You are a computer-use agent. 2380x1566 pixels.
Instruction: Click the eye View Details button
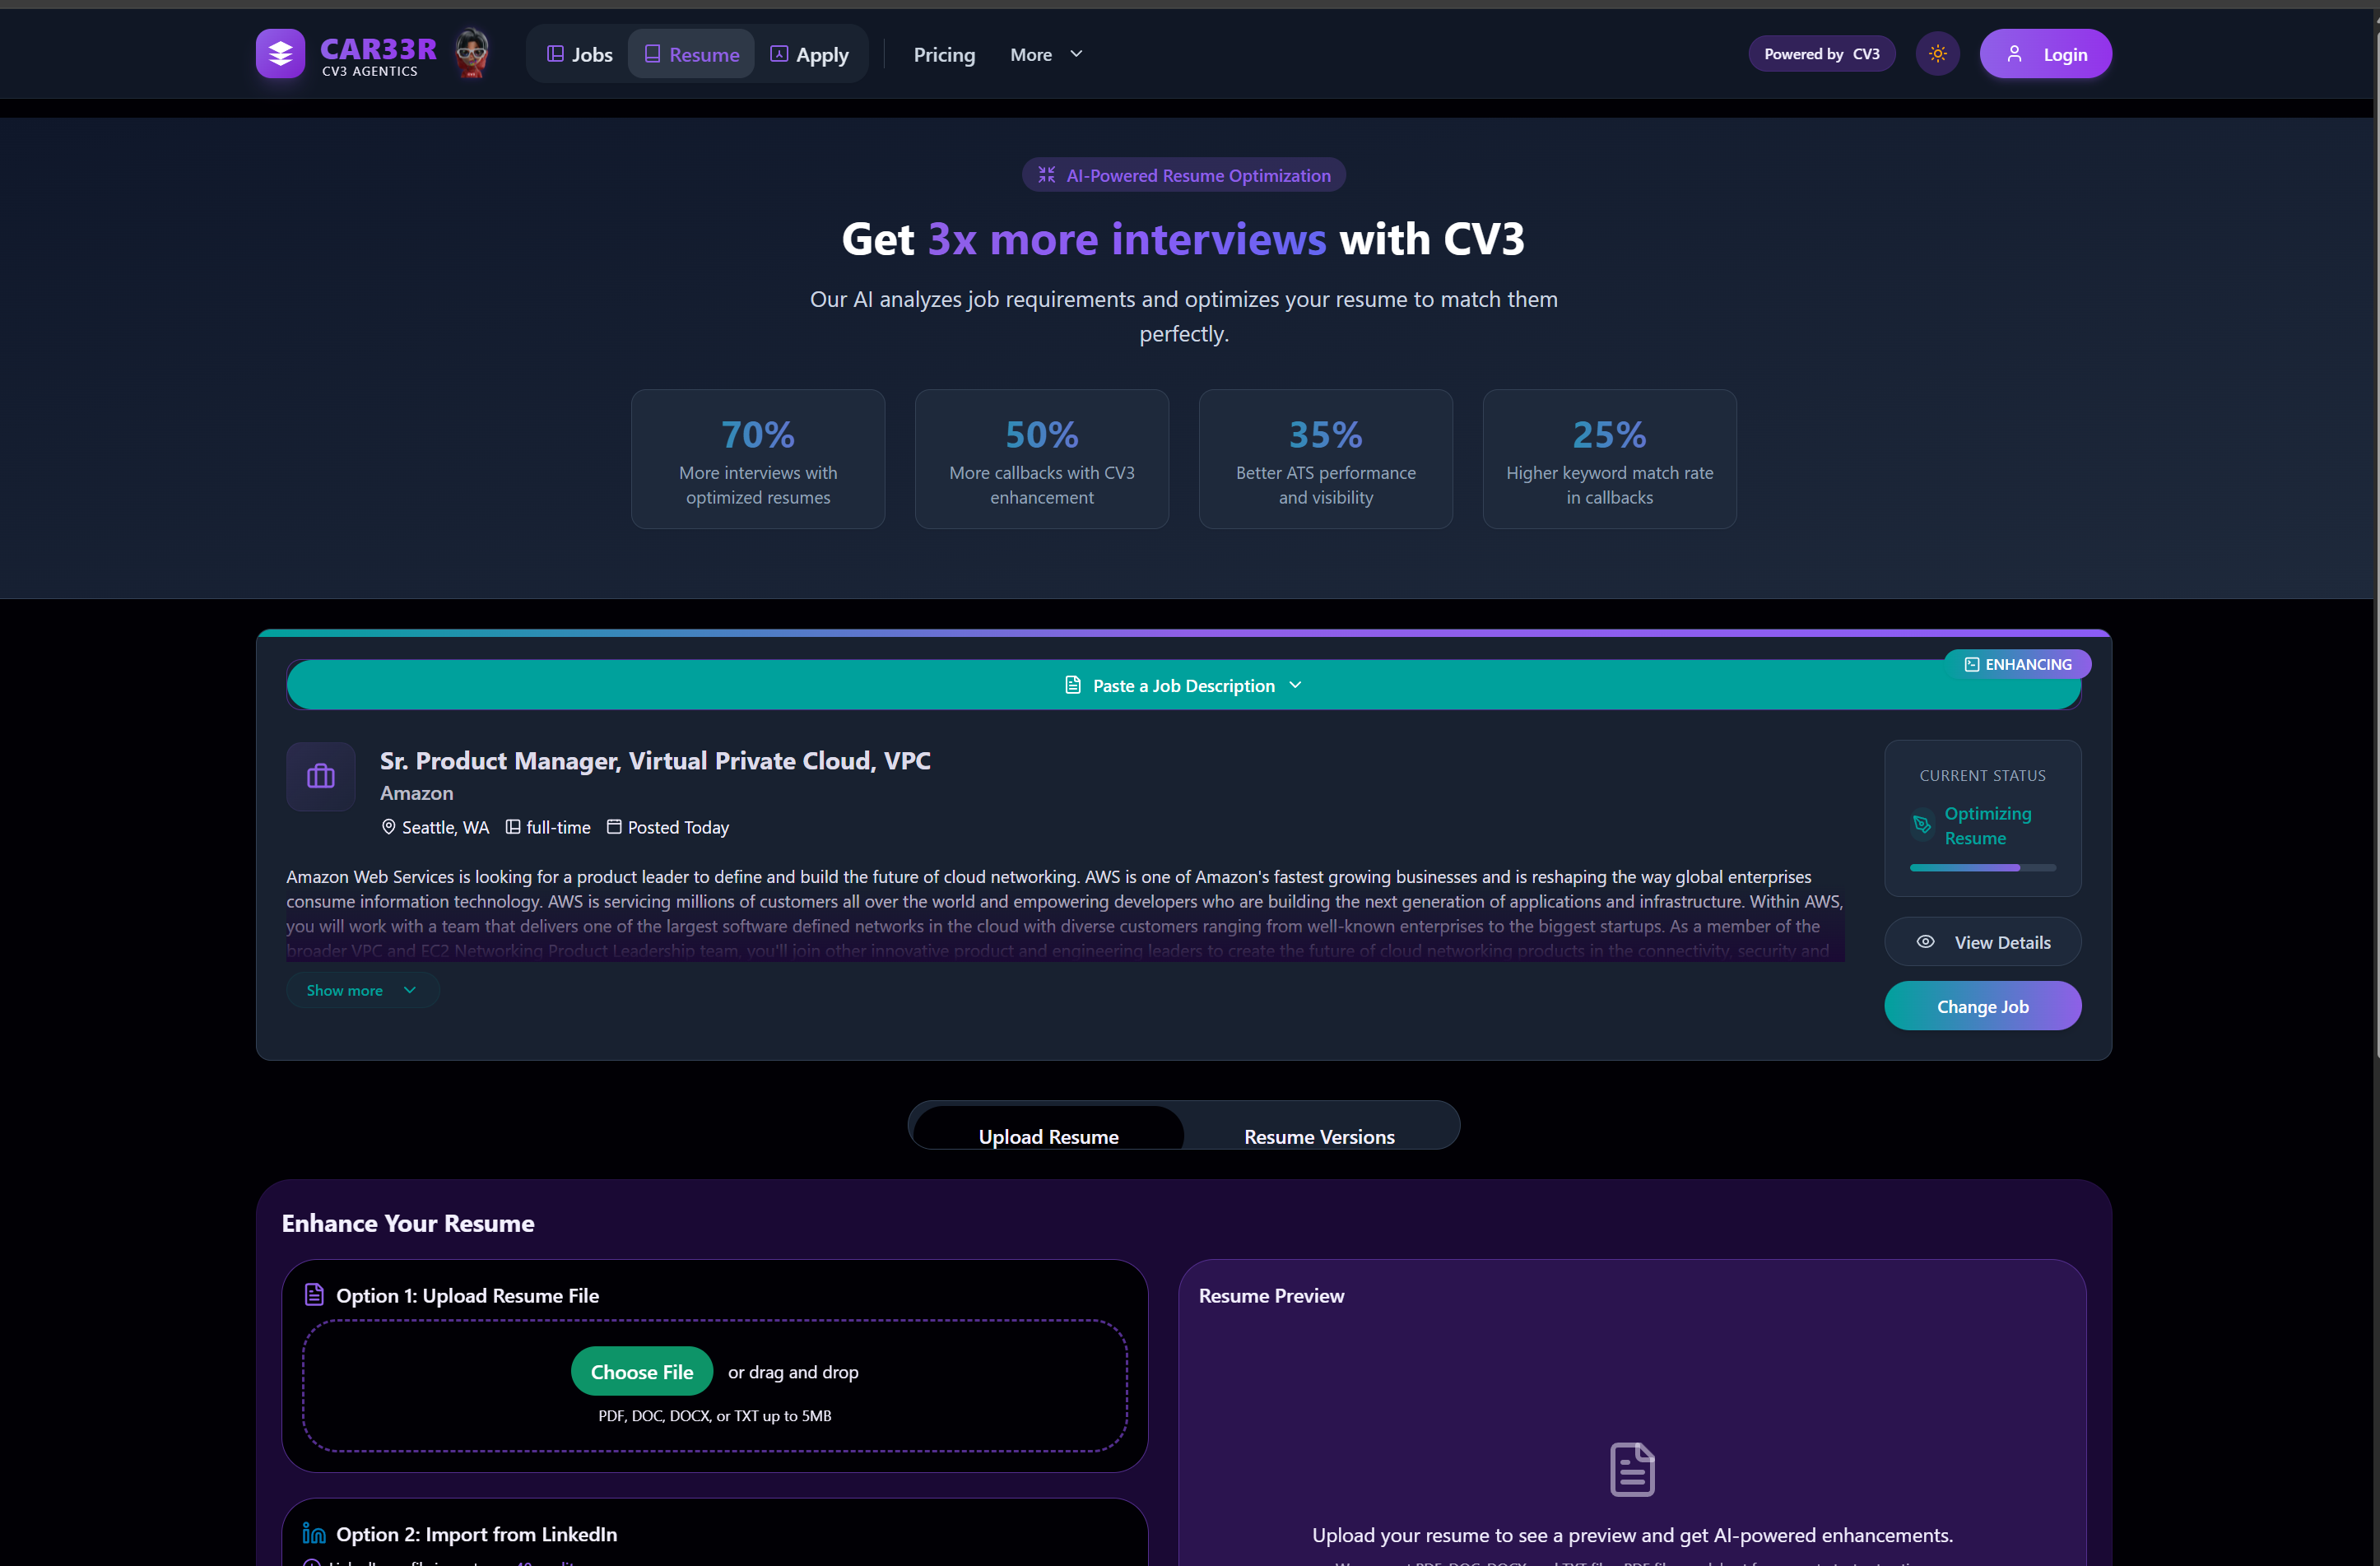[1982, 942]
